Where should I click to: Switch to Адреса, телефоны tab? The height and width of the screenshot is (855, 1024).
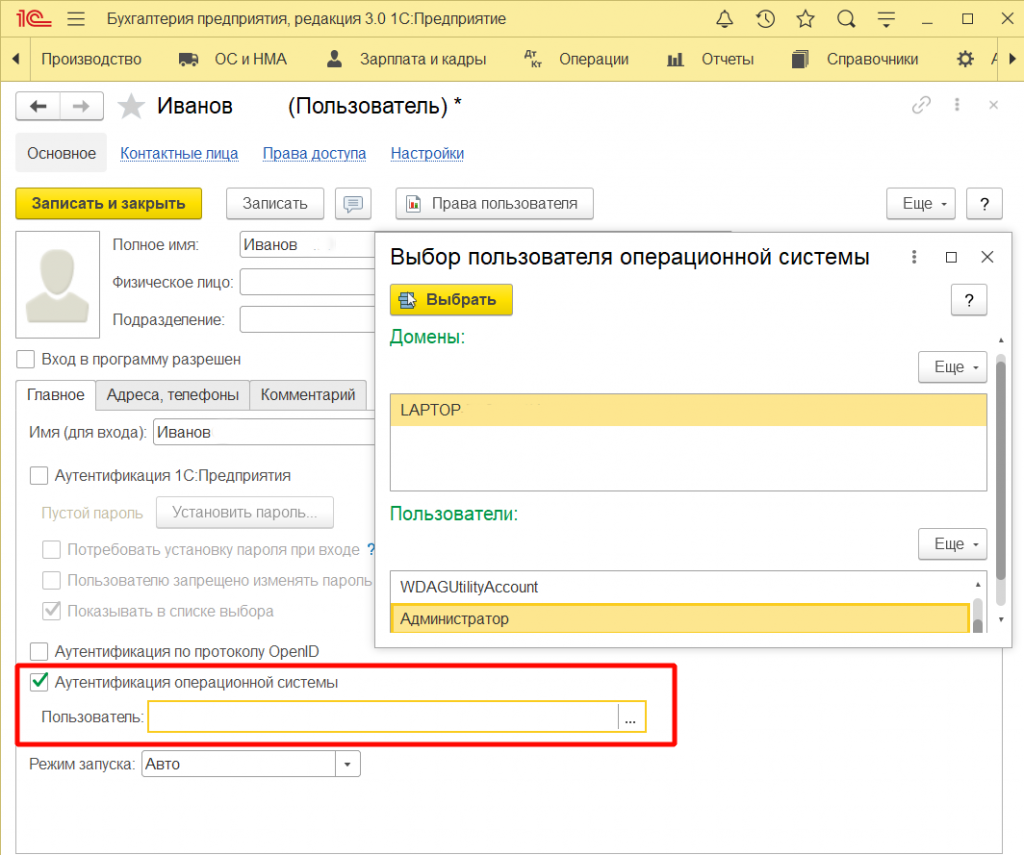click(172, 395)
